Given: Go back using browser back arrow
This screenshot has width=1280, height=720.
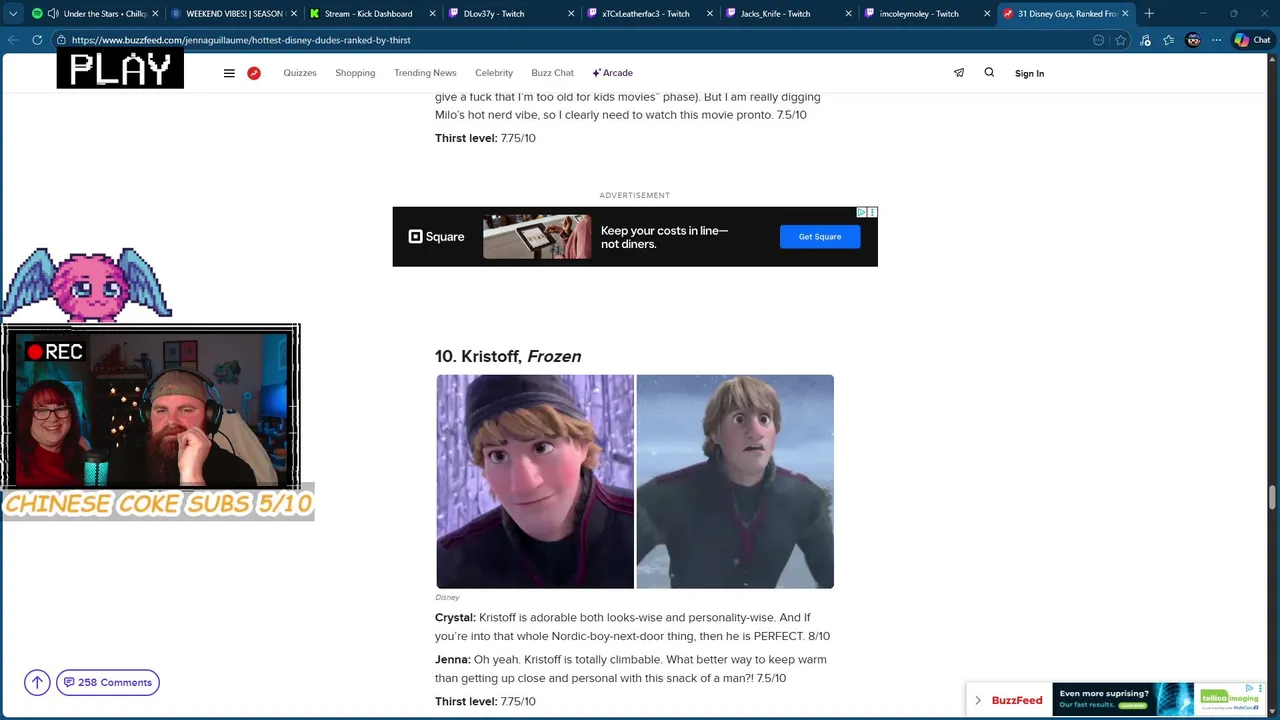Looking at the screenshot, I should pyautogui.click(x=13, y=40).
